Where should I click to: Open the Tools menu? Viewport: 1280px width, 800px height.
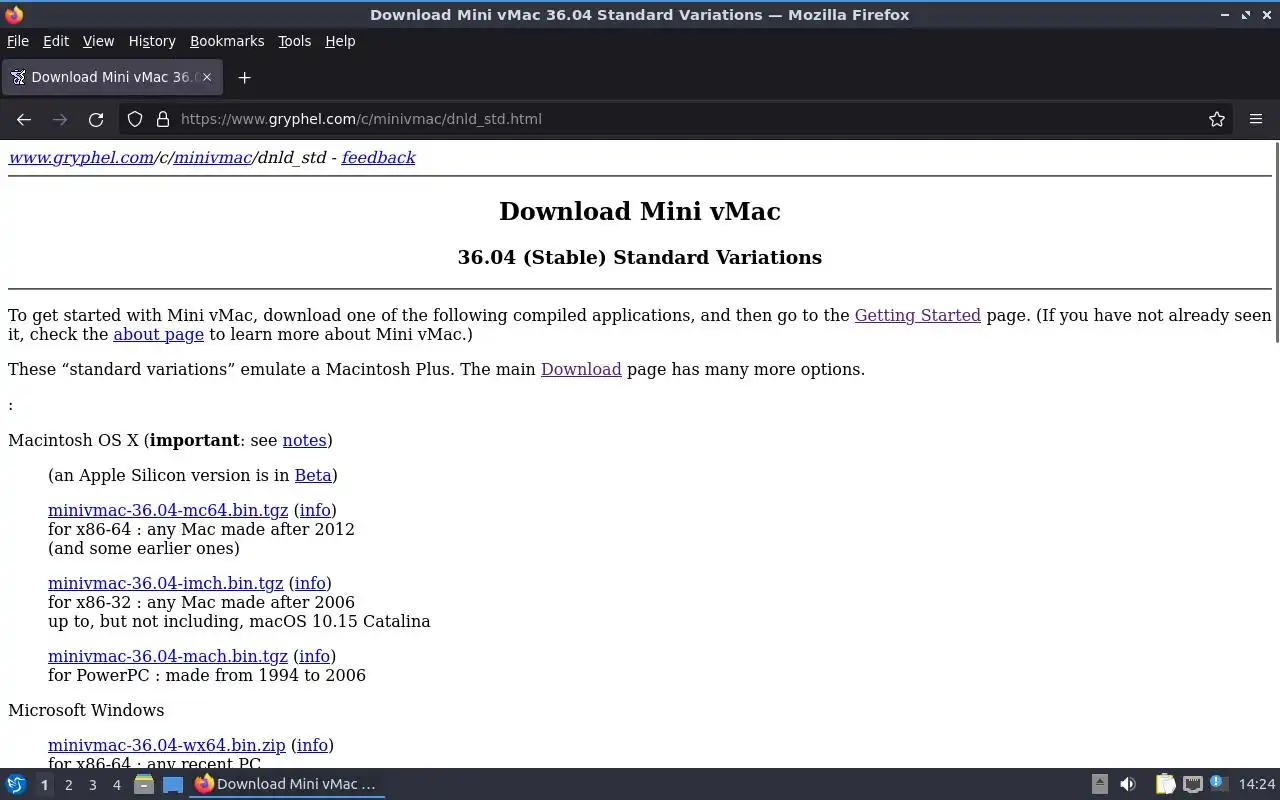(294, 41)
